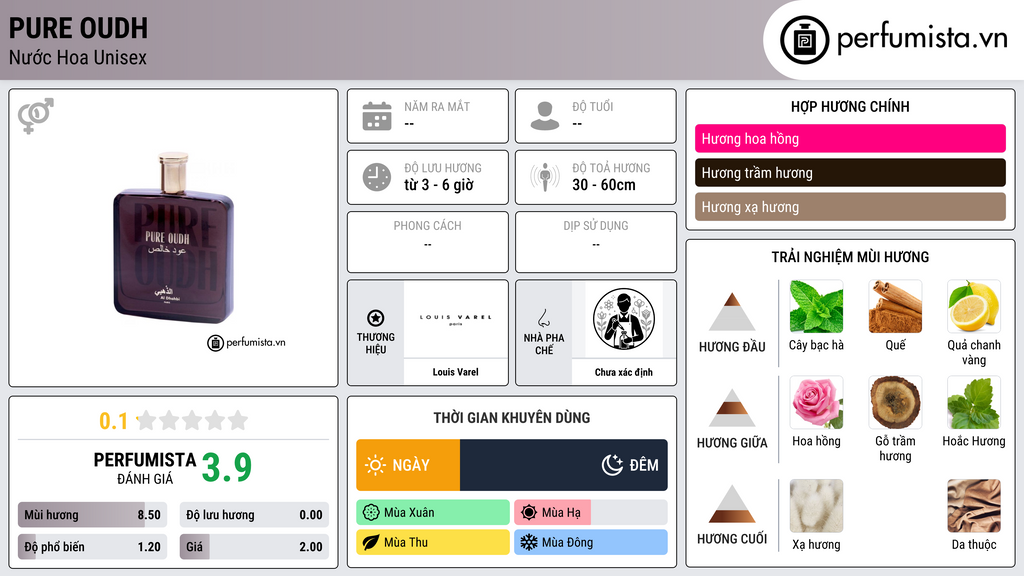
Task: Click the perfumista.vn site name text
Action: [x=923, y=38]
